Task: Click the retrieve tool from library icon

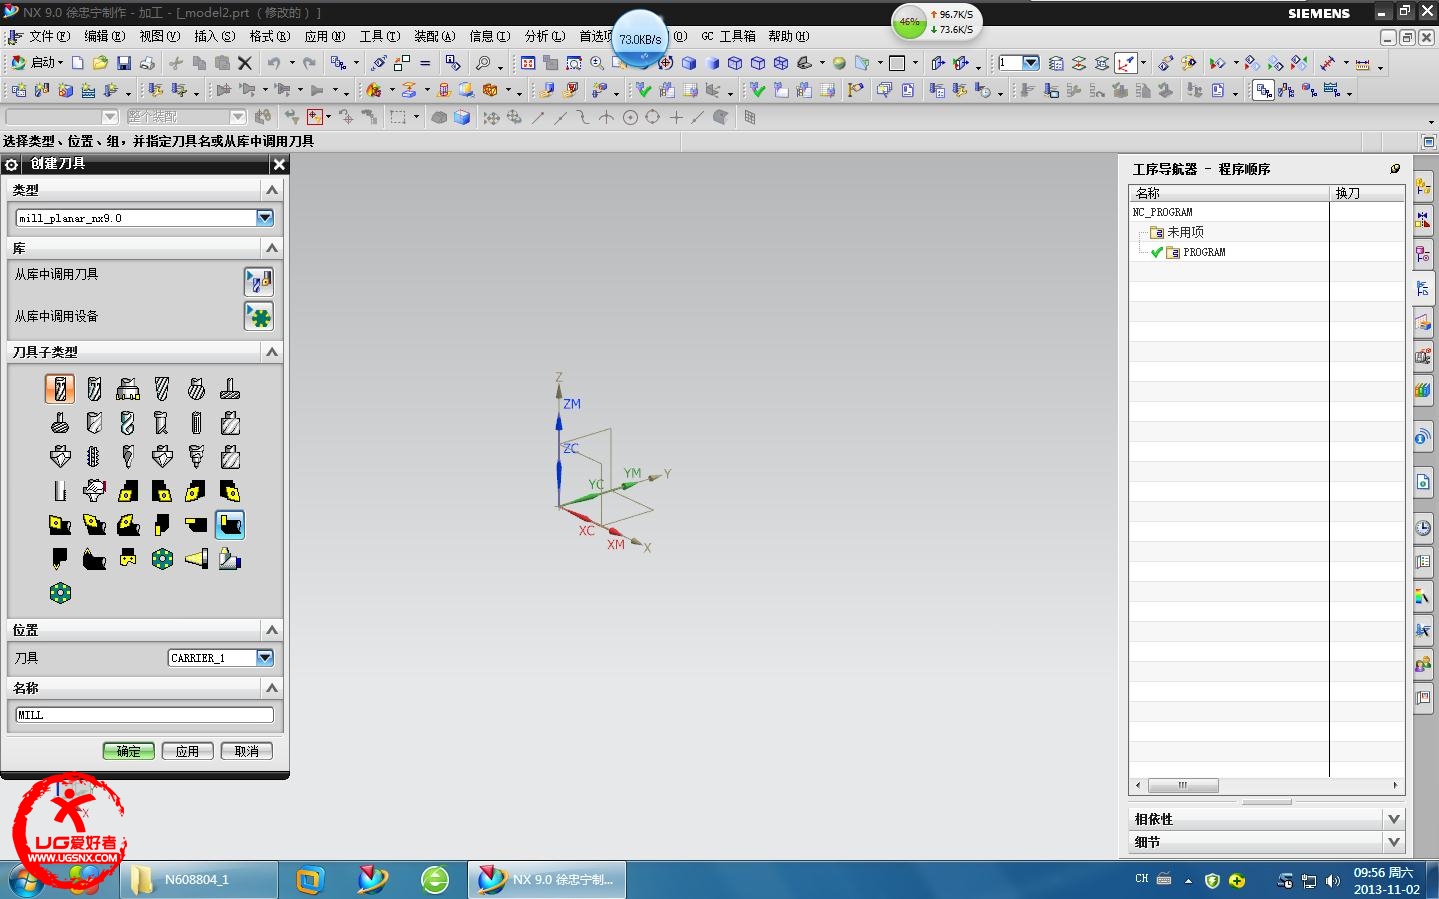Action: [x=259, y=281]
